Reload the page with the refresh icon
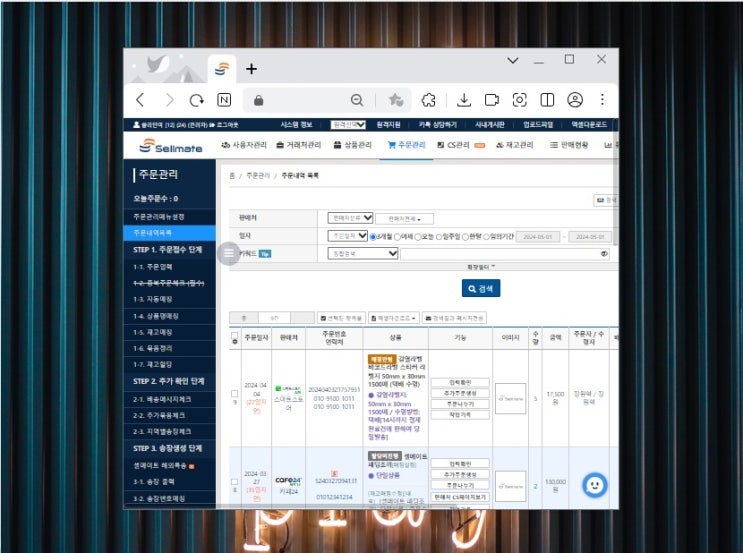This screenshot has height=553, width=743. pos(196,100)
